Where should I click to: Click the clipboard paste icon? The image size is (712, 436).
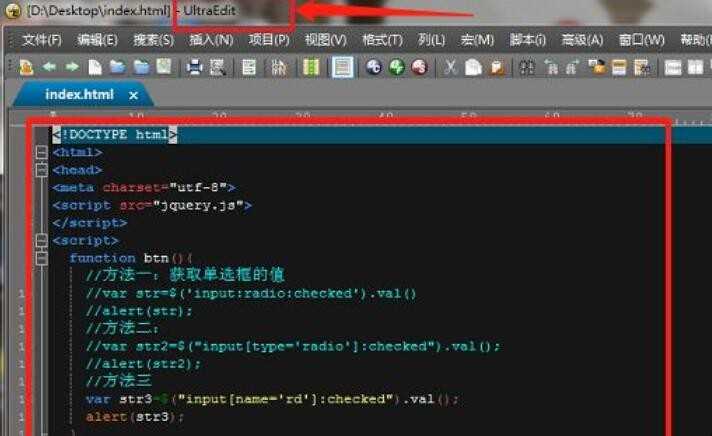498,67
